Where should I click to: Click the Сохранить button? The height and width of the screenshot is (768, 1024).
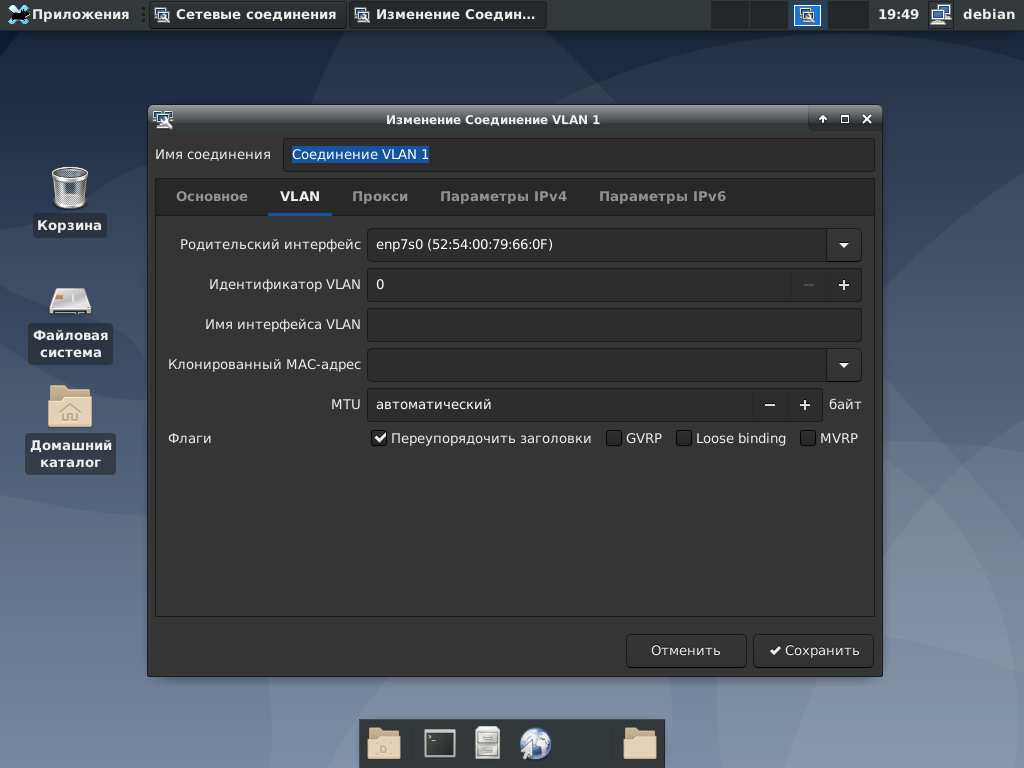click(x=813, y=650)
